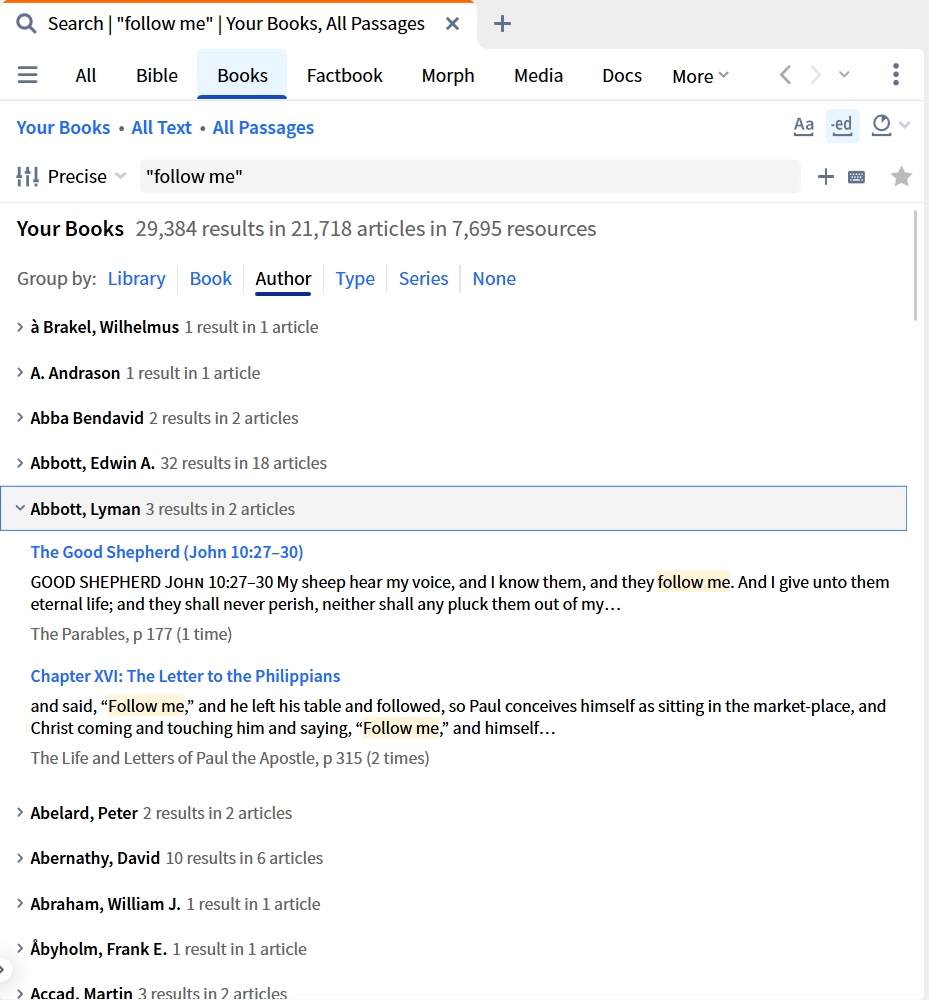Open the hamburger navigation menu

pyautogui.click(x=27, y=75)
